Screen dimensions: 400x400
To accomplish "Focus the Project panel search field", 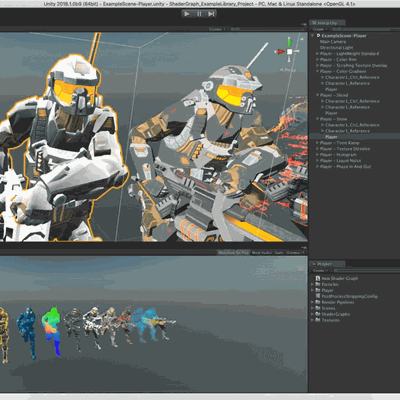I will click(366, 271).
